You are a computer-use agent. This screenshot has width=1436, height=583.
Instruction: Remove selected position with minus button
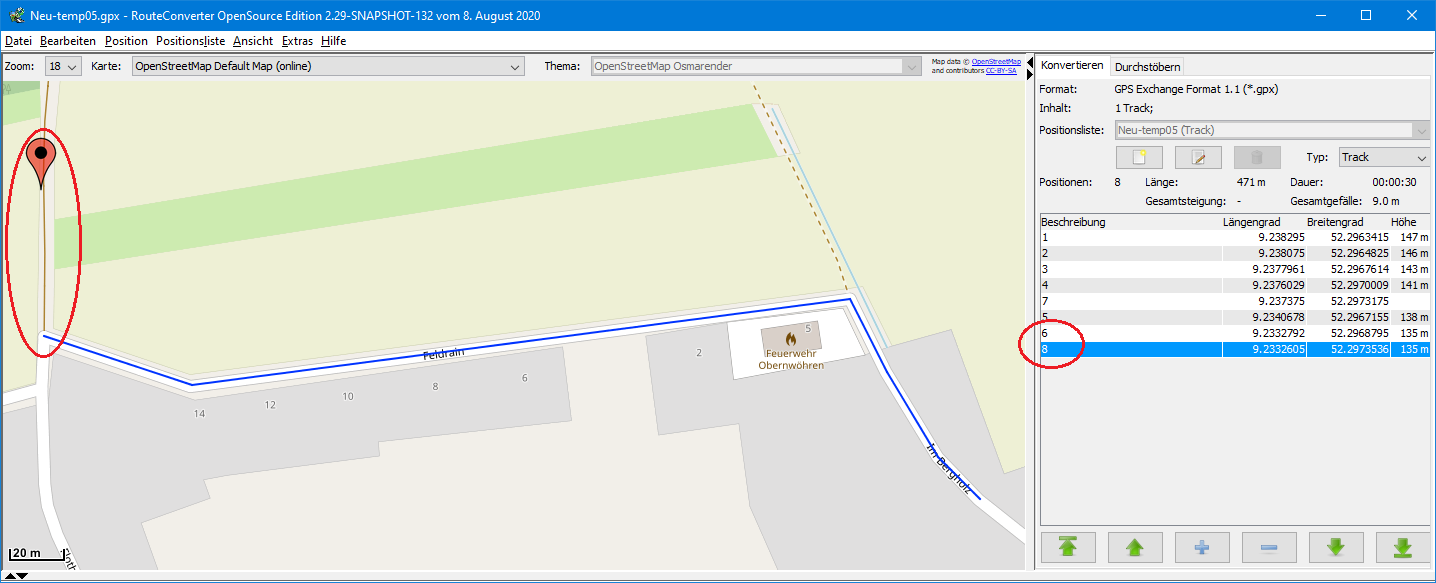[x=1269, y=547]
